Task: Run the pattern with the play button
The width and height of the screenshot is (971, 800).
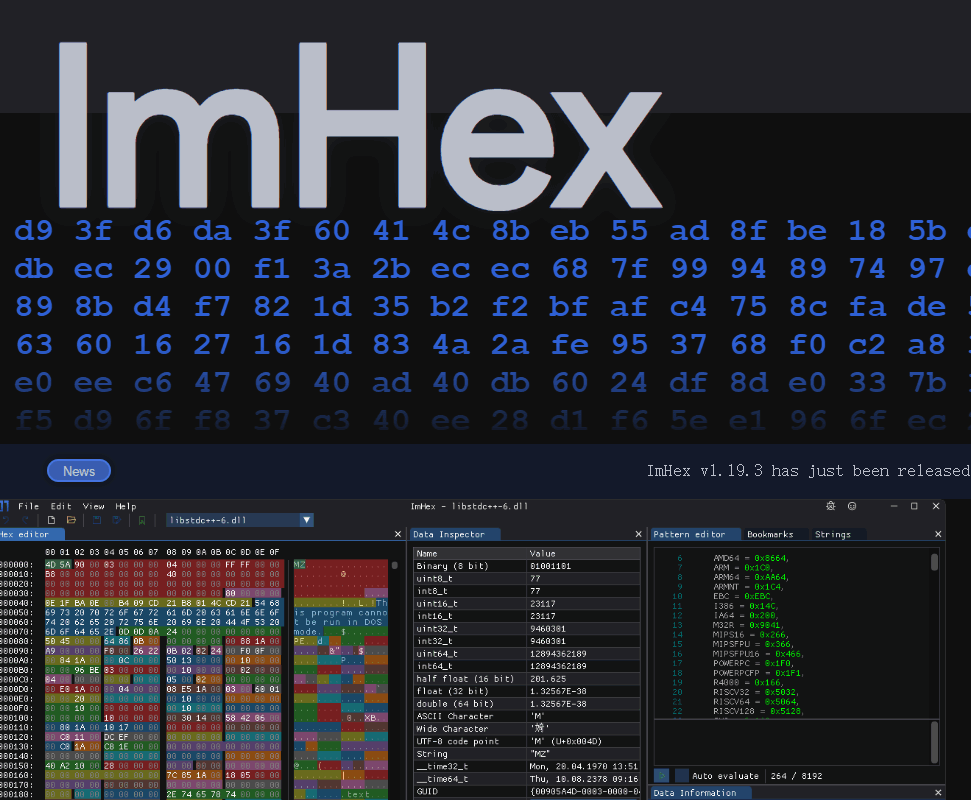Action: coord(662,776)
